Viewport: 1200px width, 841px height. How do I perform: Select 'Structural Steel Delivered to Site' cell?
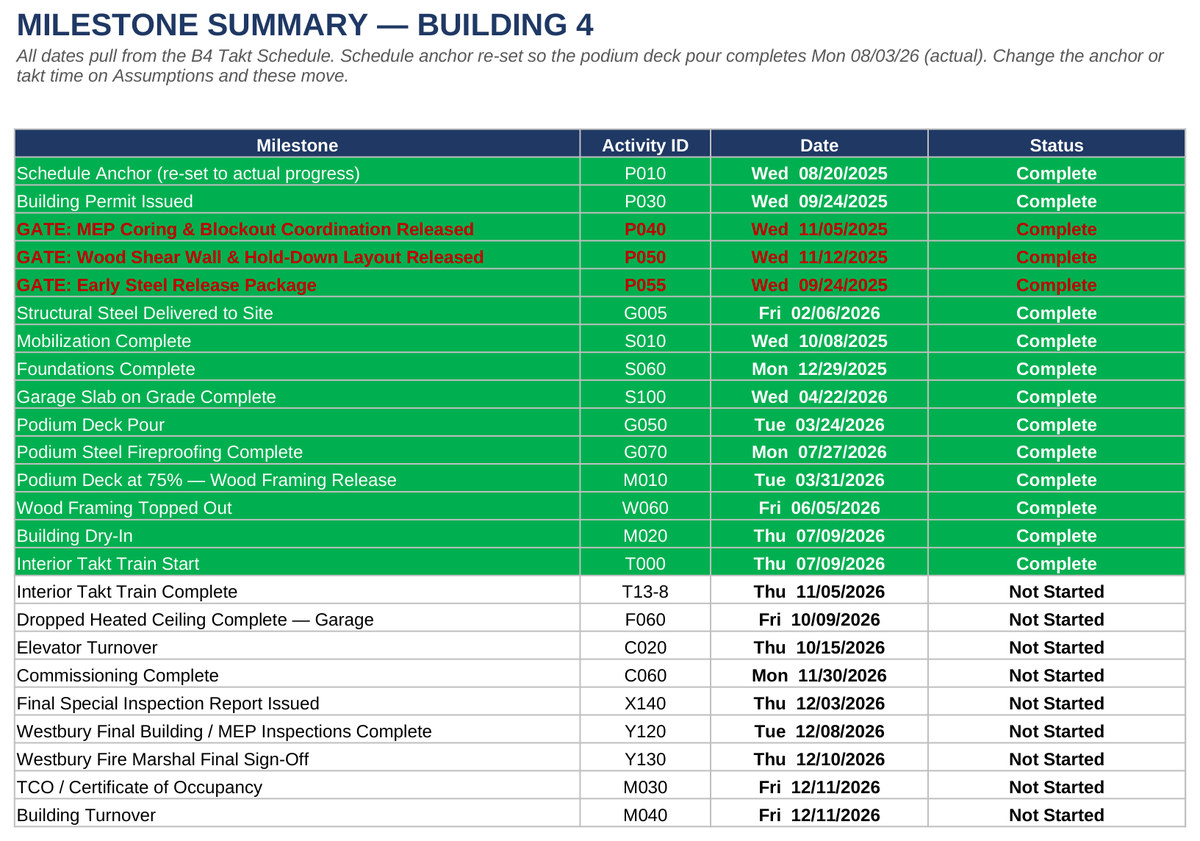tap(297, 313)
